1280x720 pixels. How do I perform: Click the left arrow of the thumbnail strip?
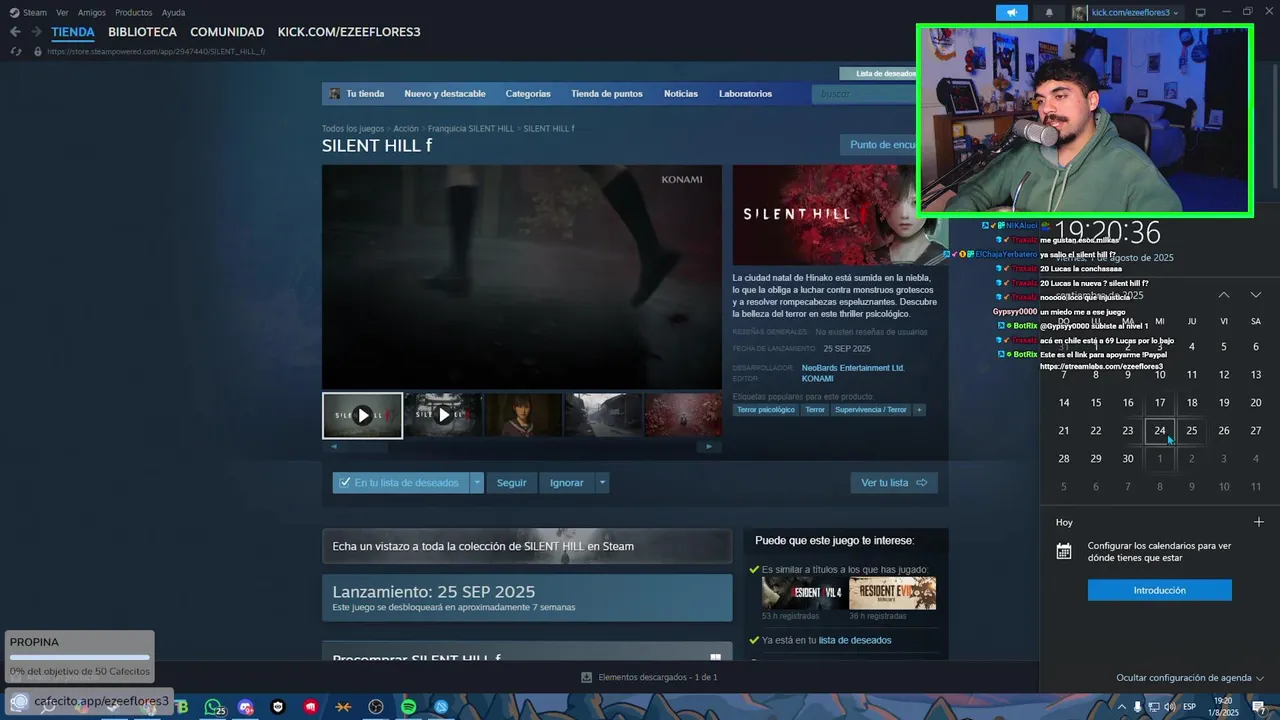click(x=334, y=446)
